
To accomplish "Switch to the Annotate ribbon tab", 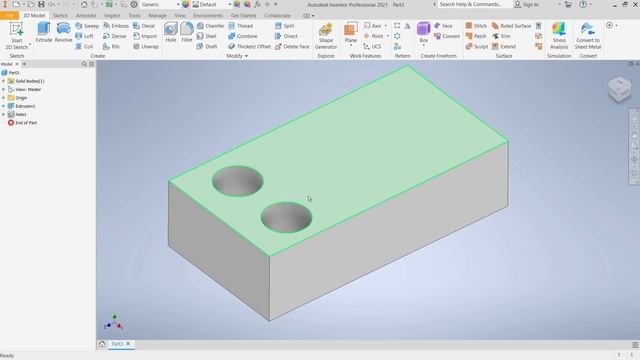I will (86, 16).
